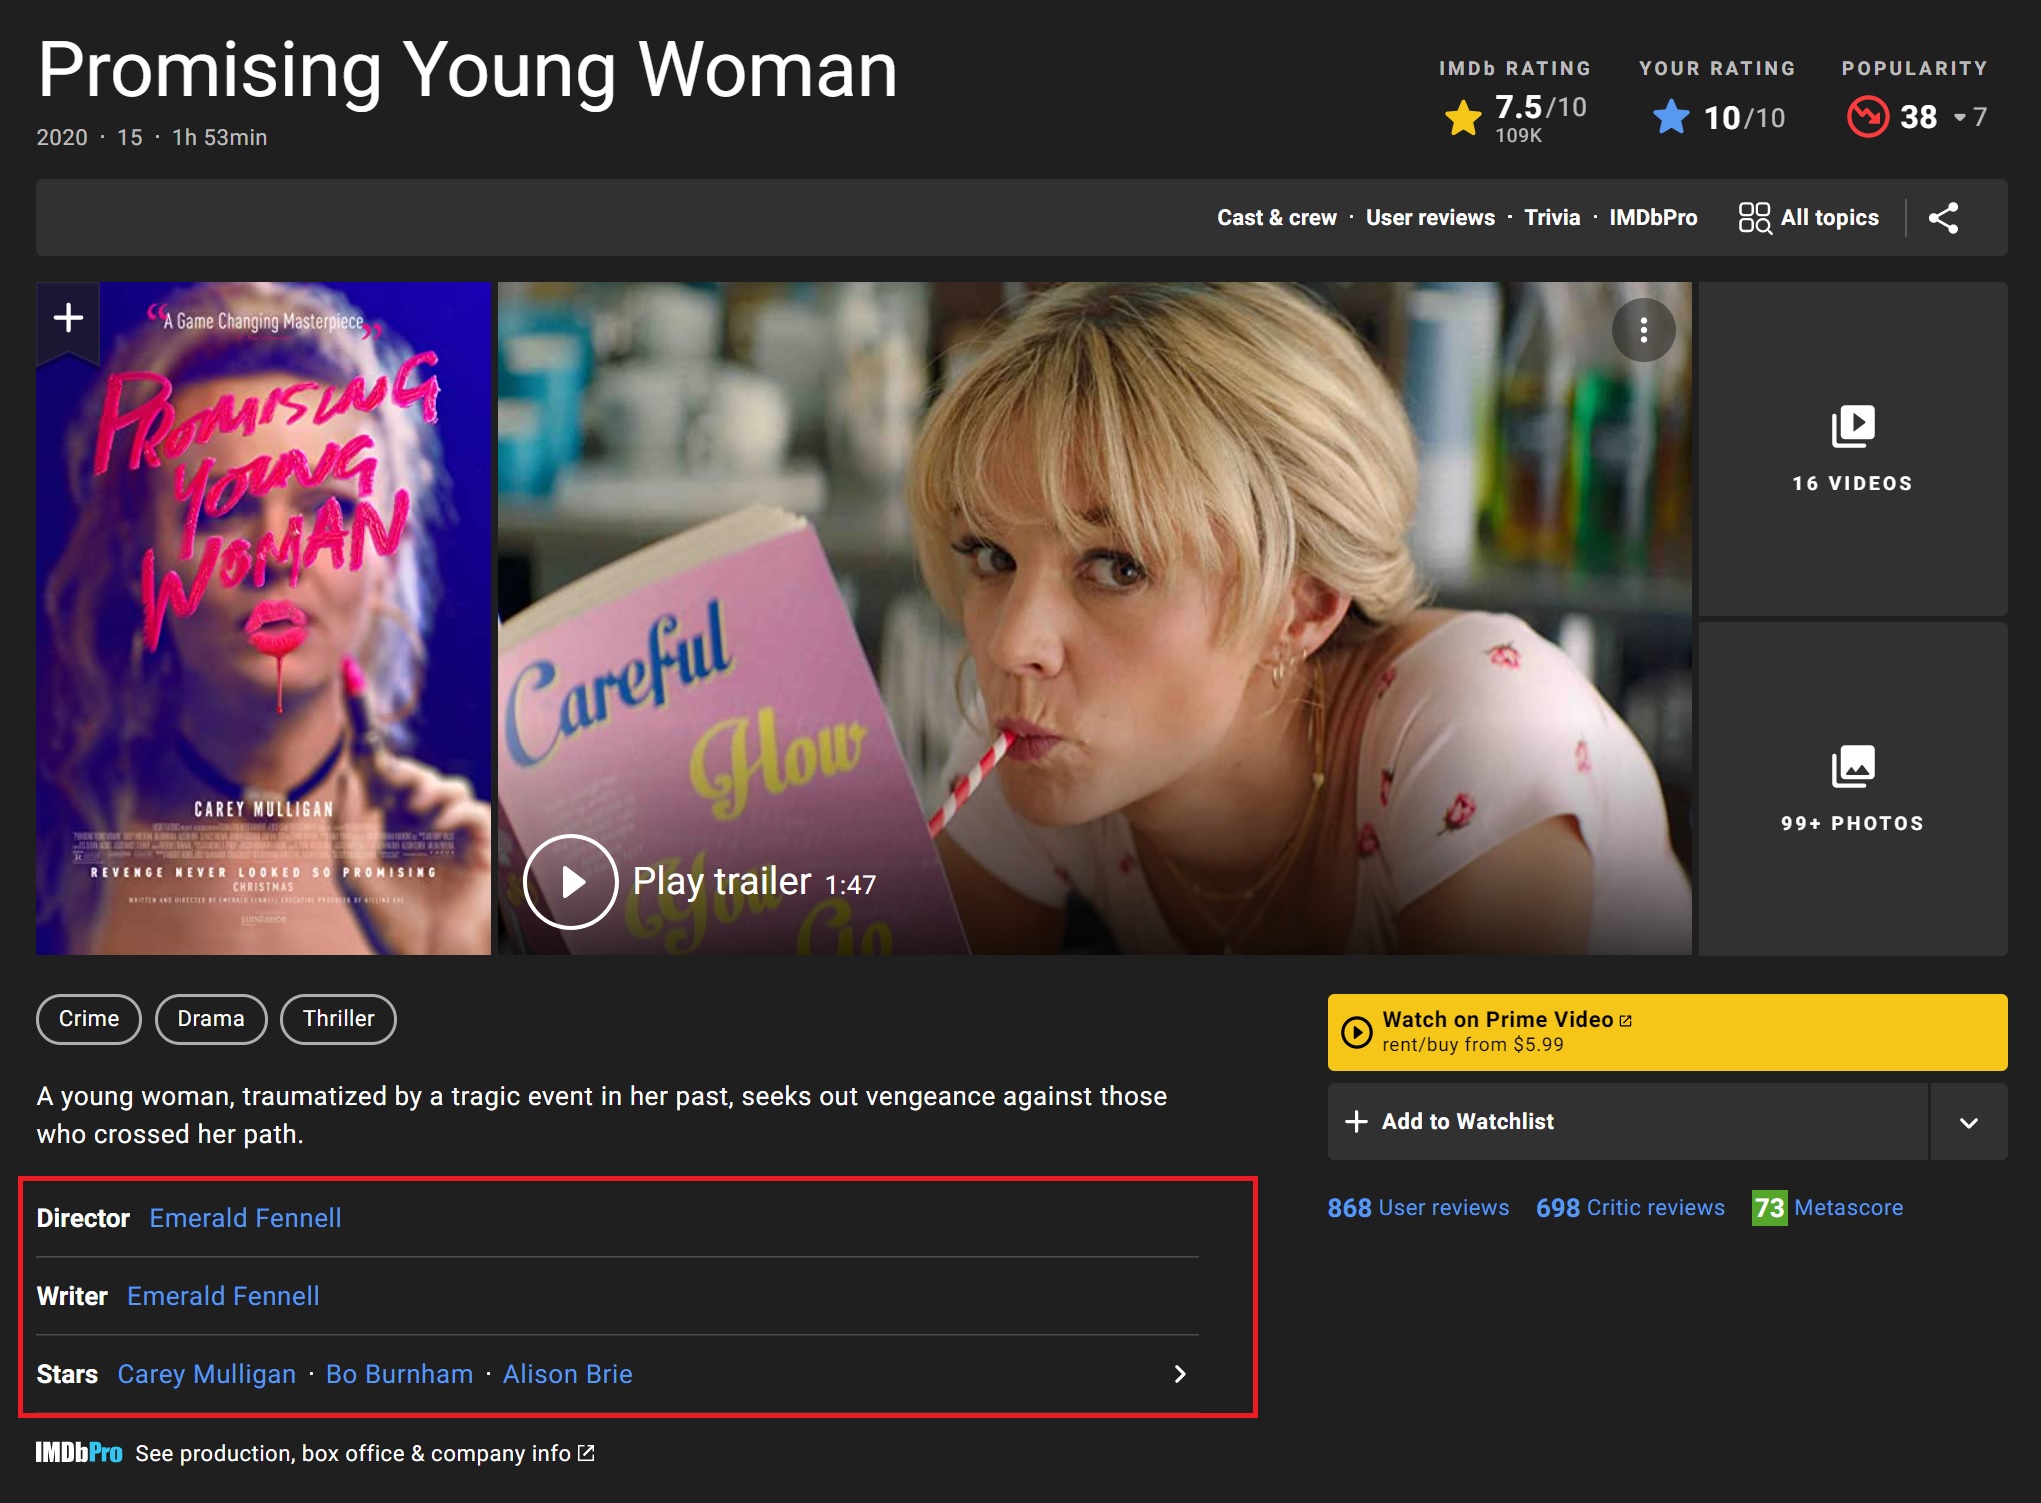Open Carey Mulligan's profile link

coord(207,1374)
